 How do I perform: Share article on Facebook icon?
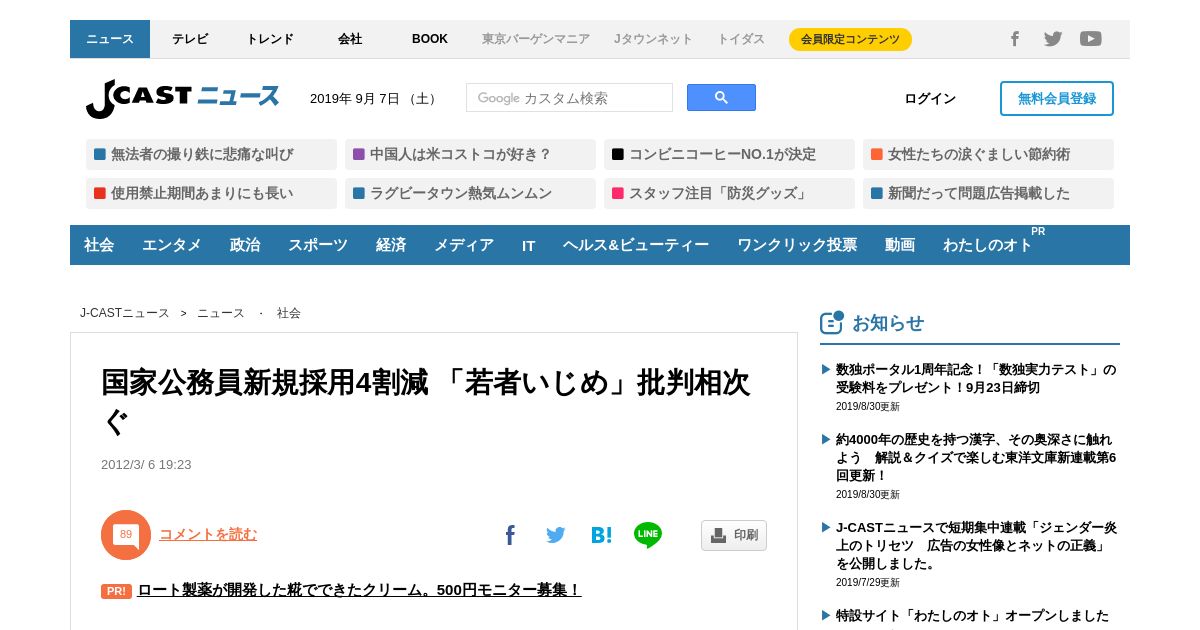coord(510,535)
